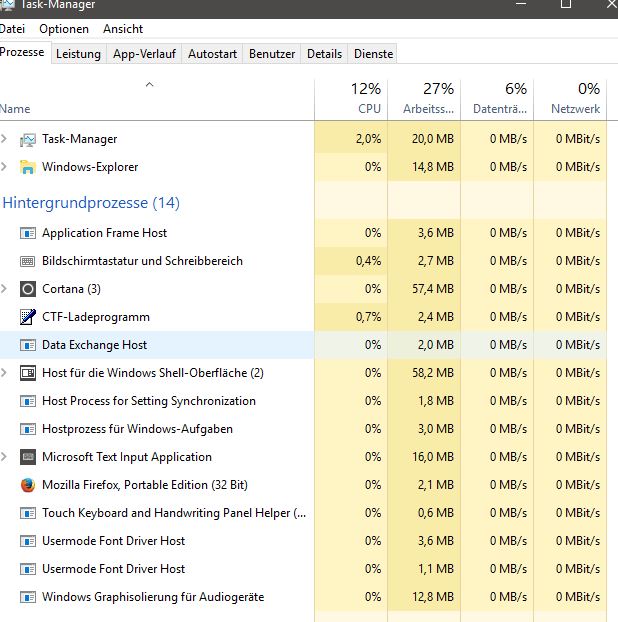Screen dimensions: 618x622
Task: Click the Bildschirmtastatur keyboard icon
Action: 28,261
